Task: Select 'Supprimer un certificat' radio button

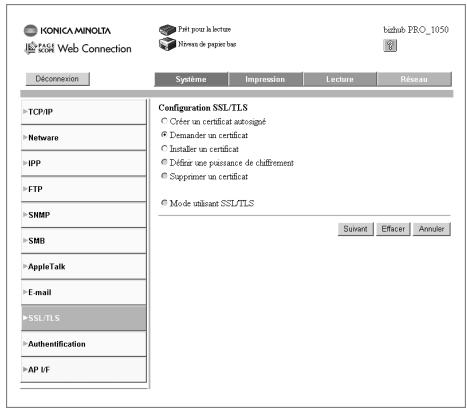Action: point(164,176)
